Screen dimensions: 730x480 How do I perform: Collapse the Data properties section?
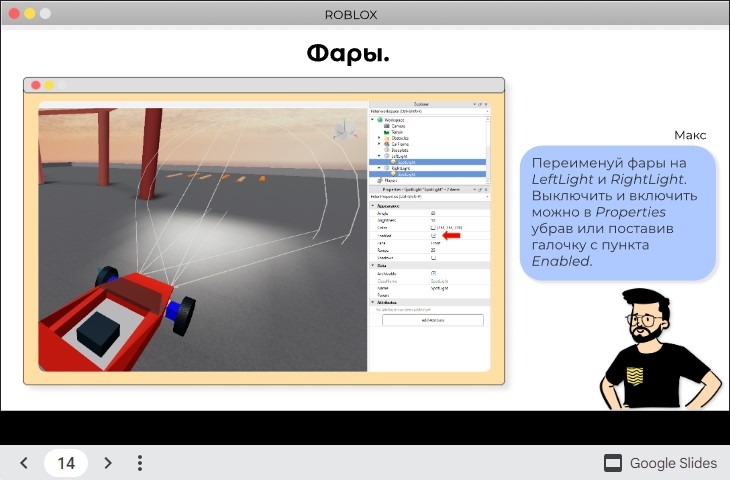(x=372, y=265)
